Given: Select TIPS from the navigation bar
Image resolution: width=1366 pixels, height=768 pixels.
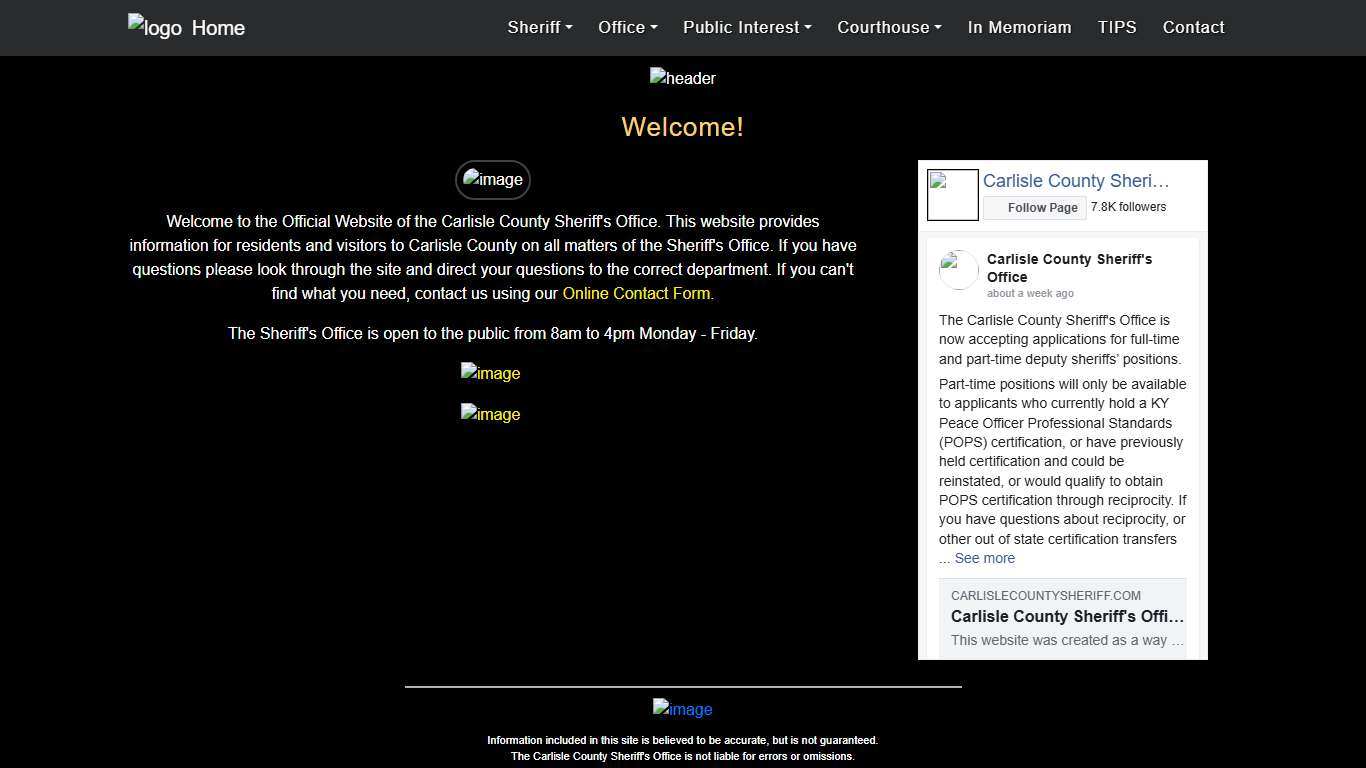Looking at the screenshot, I should coord(1117,27).
